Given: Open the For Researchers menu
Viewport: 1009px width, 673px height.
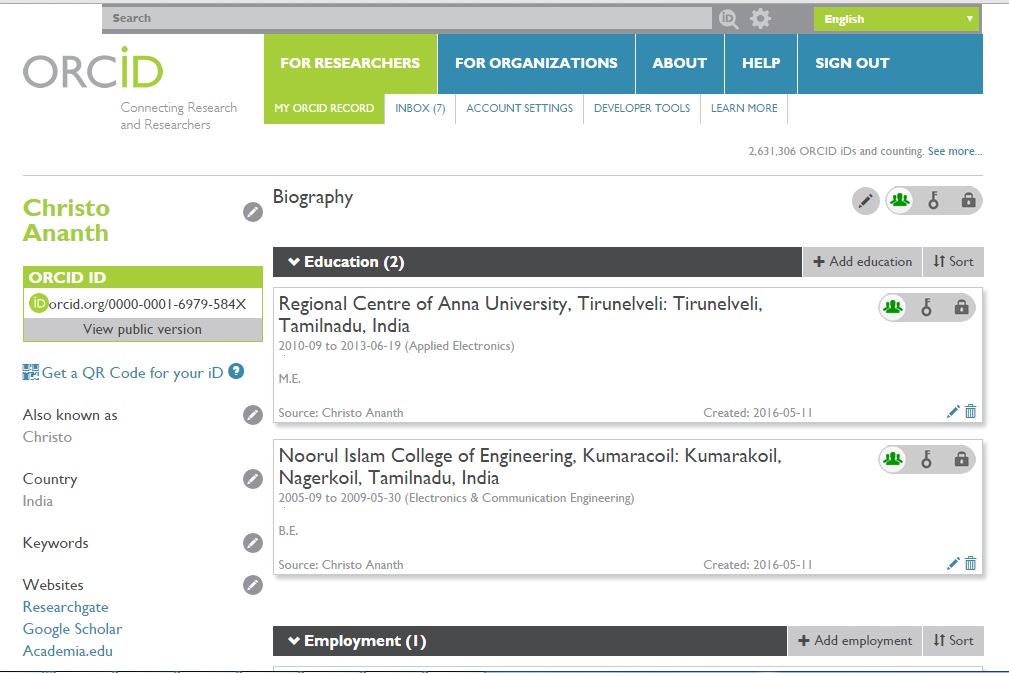Looking at the screenshot, I should tap(350, 63).
